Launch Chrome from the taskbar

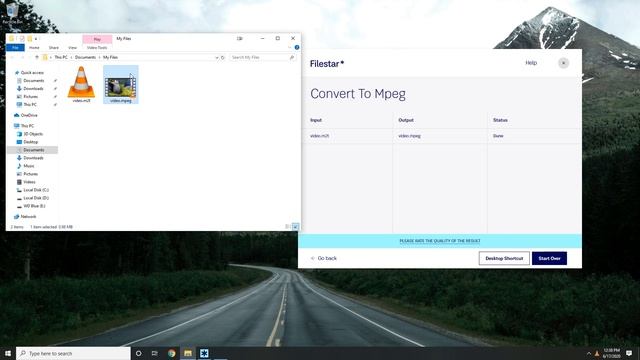tap(171, 353)
